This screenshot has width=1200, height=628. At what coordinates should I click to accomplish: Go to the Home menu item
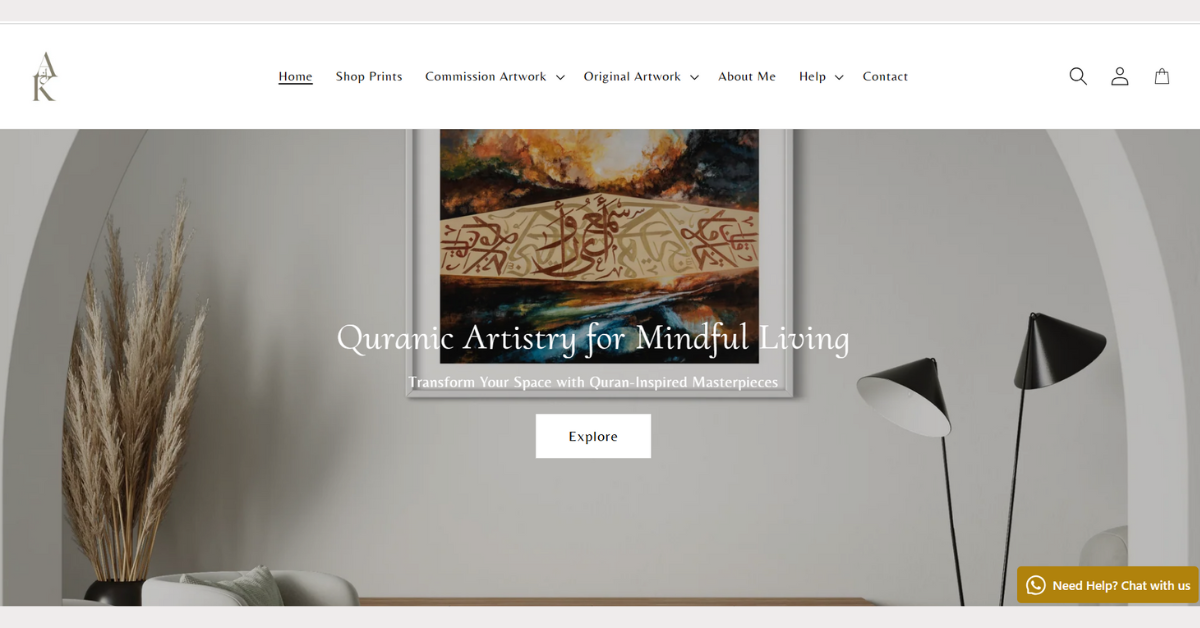pyautogui.click(x=295, y=76)
